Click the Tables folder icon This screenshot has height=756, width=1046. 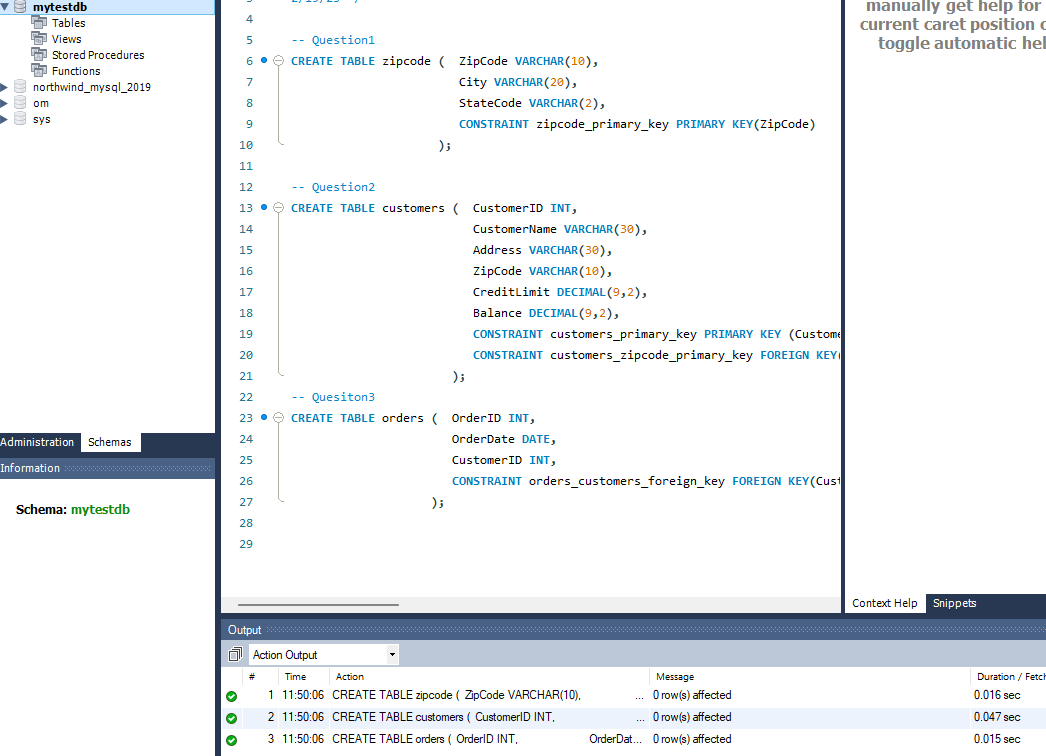39,23
